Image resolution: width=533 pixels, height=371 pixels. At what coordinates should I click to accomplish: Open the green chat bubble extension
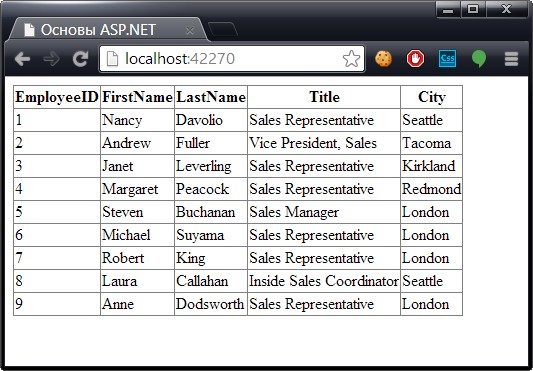point(479,59)
